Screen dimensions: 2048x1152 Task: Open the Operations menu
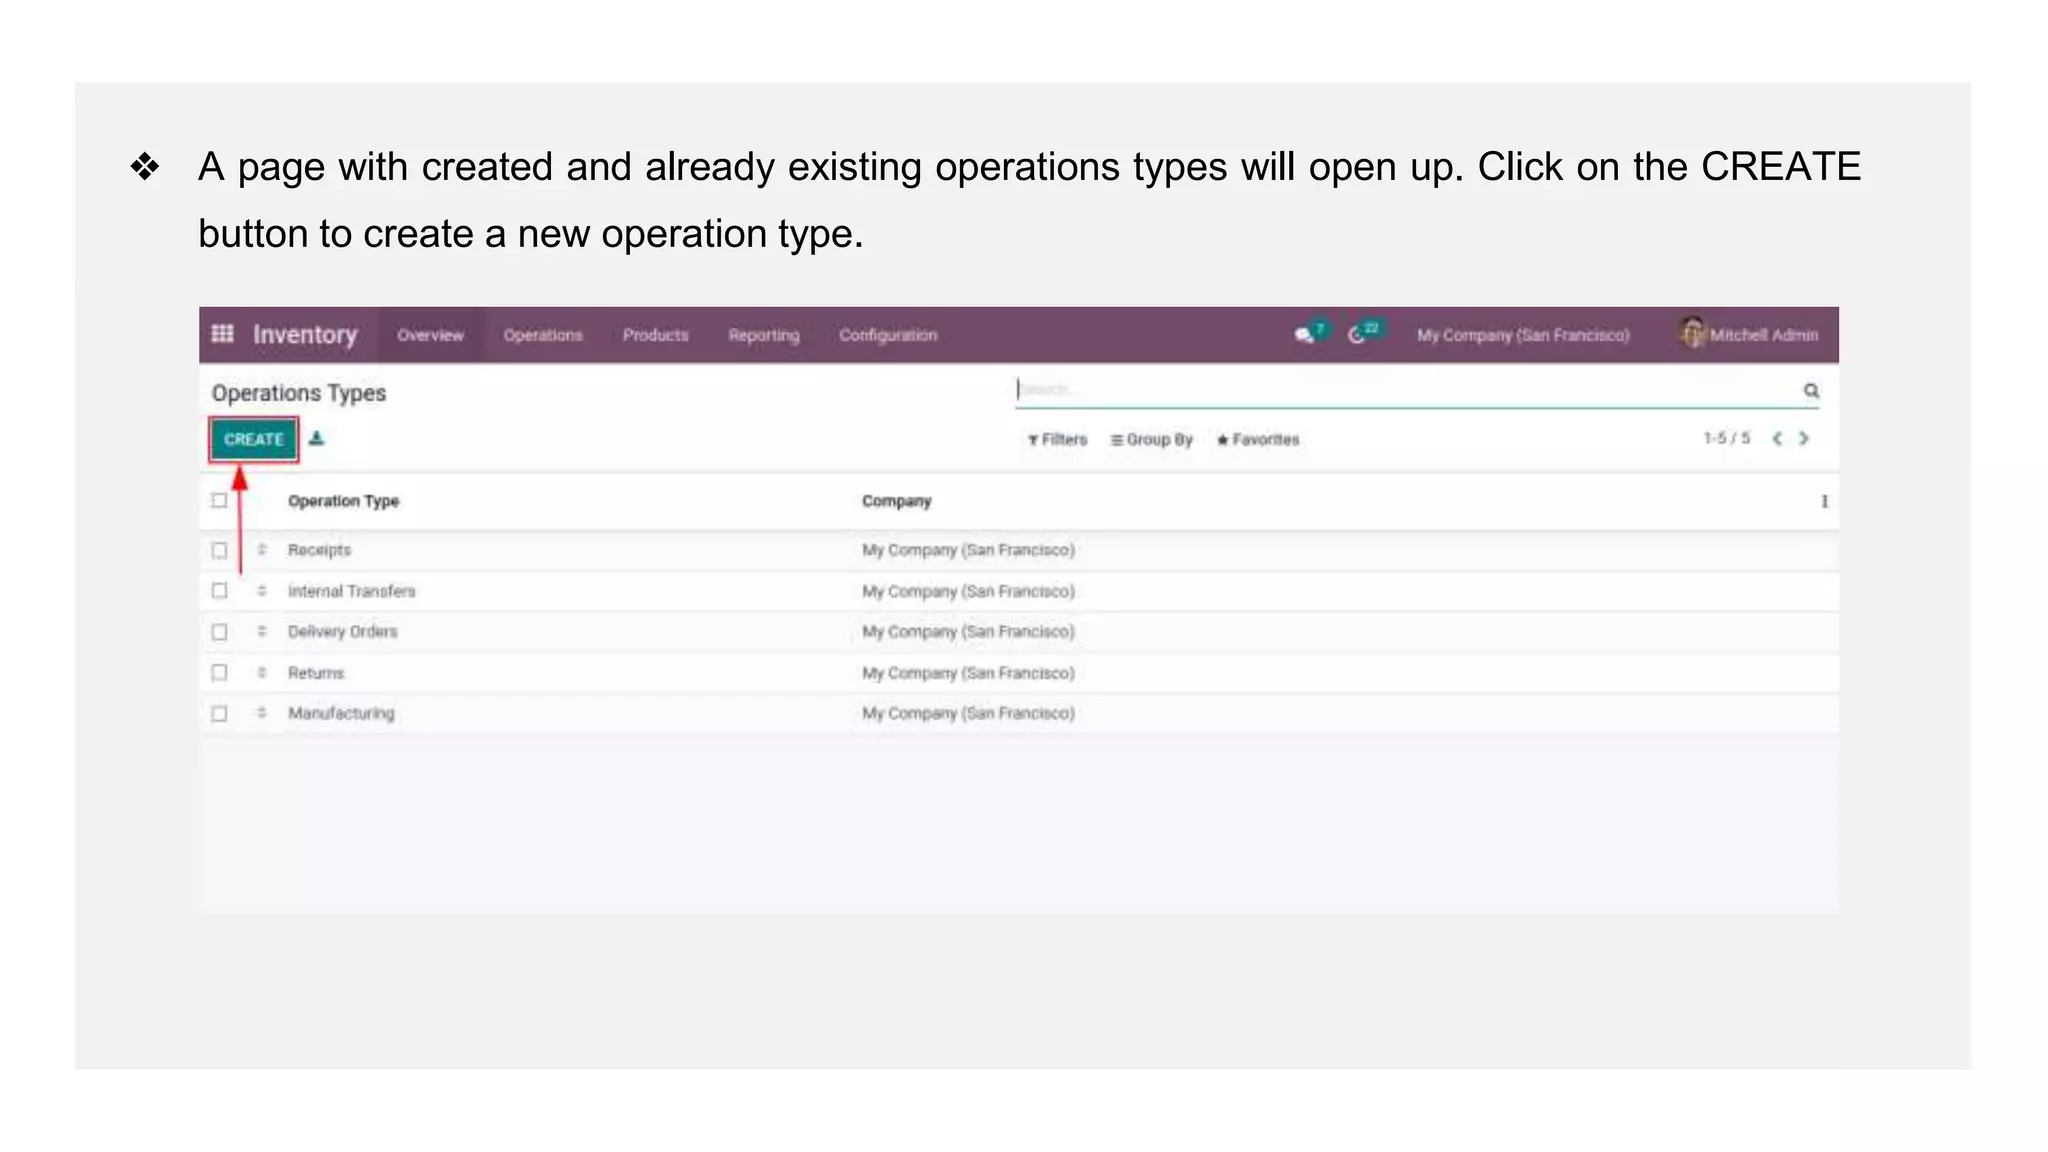pyautogui.click(x=543, y=335)
